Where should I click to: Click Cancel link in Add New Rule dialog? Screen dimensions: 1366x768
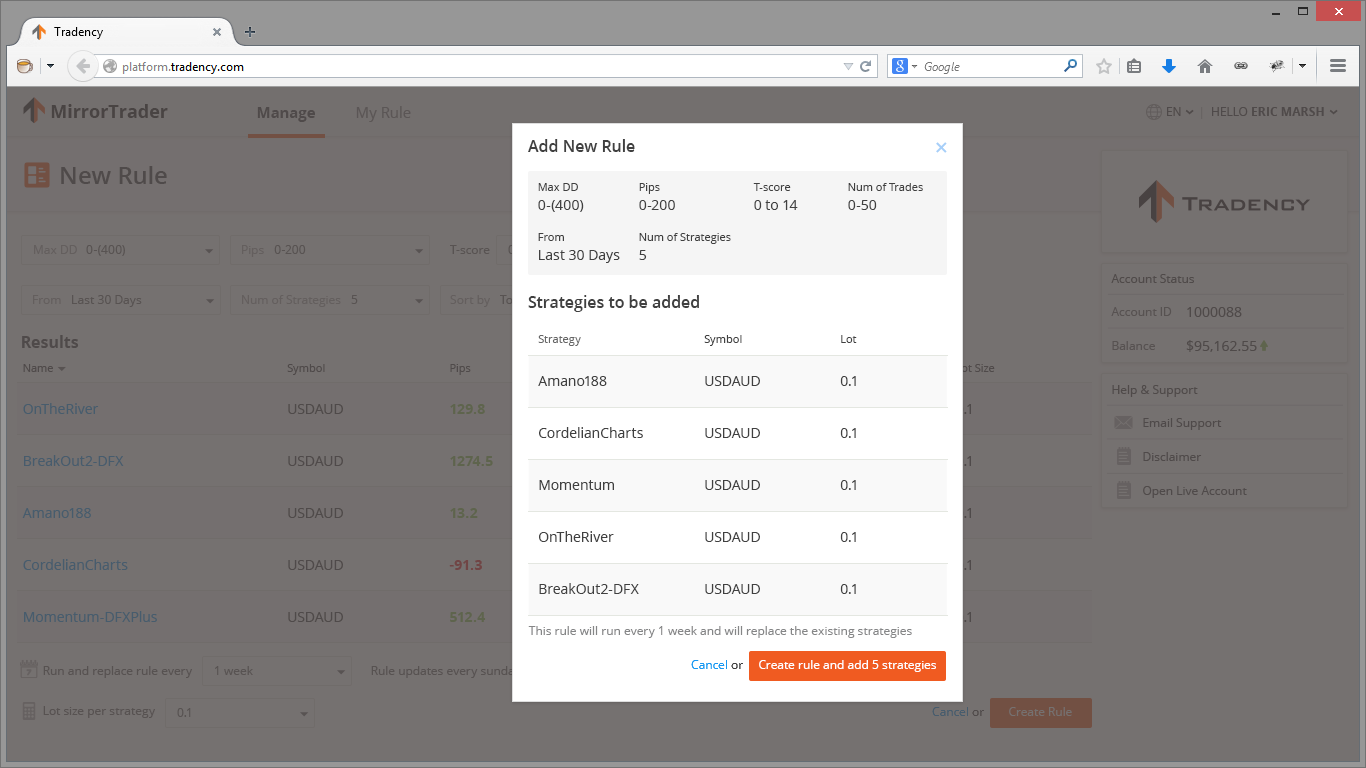(x=709, y=665)
